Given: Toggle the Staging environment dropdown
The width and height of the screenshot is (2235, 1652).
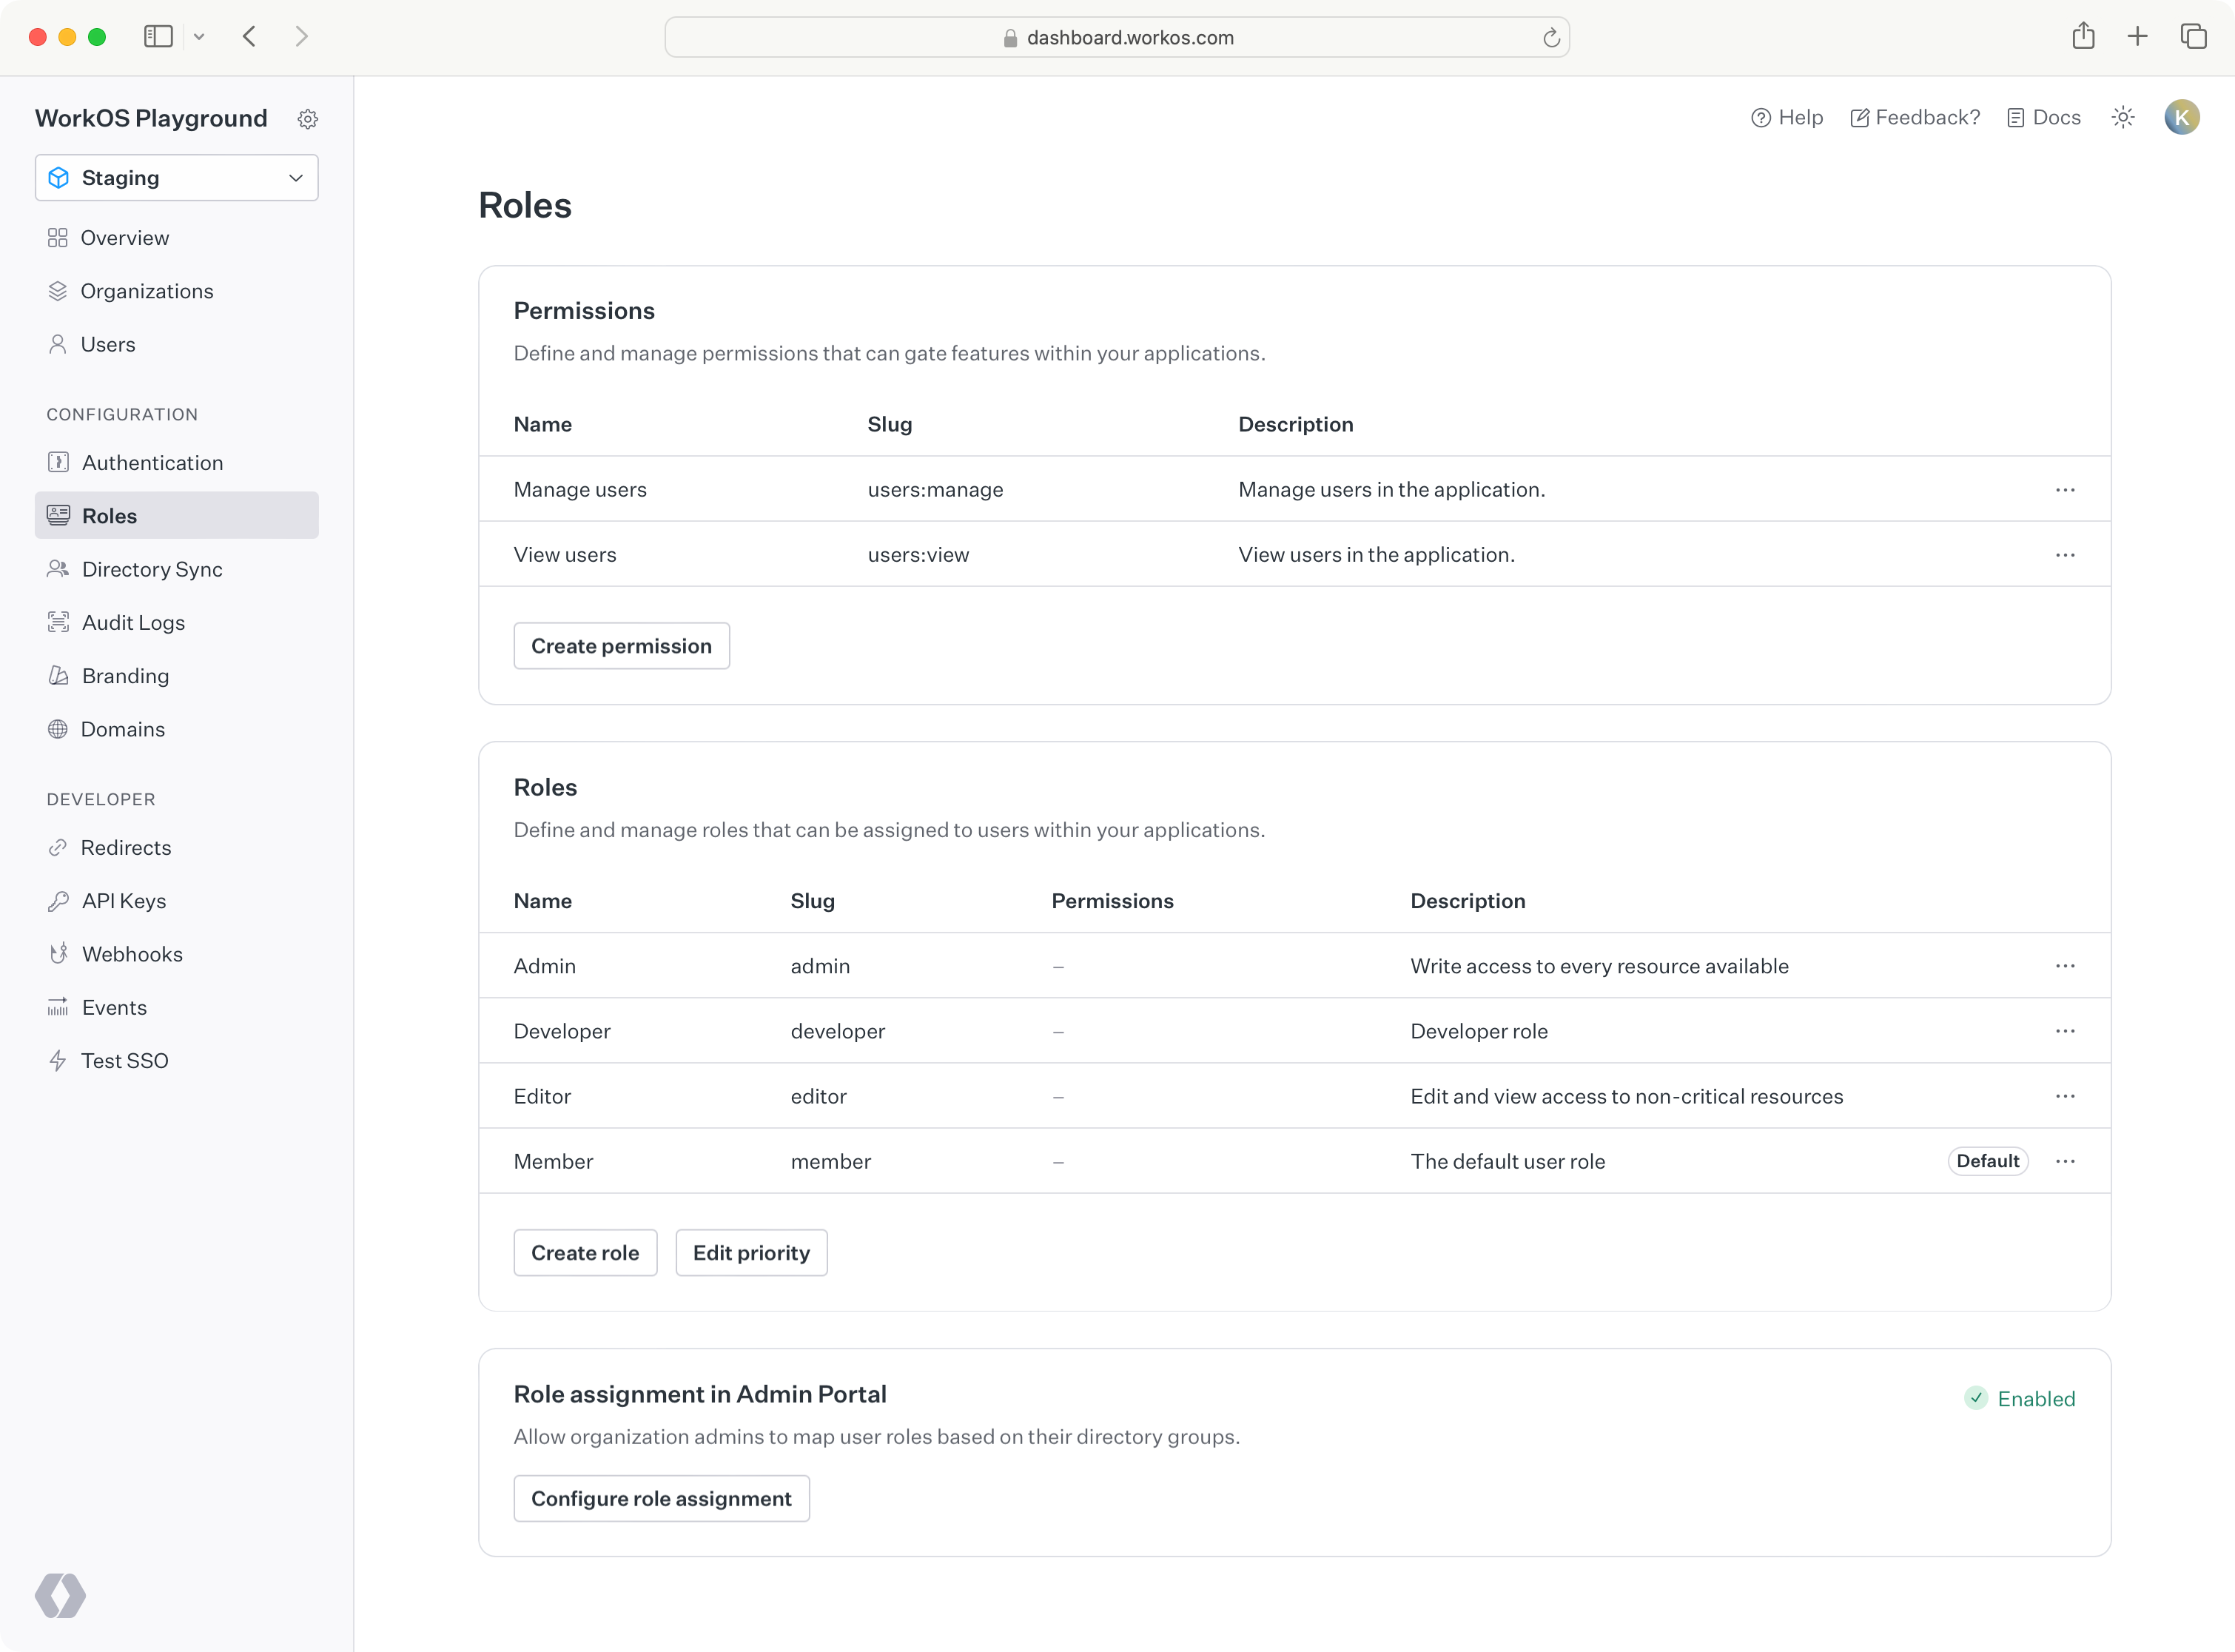Looking at the screenshot, I should click(175, 177).
